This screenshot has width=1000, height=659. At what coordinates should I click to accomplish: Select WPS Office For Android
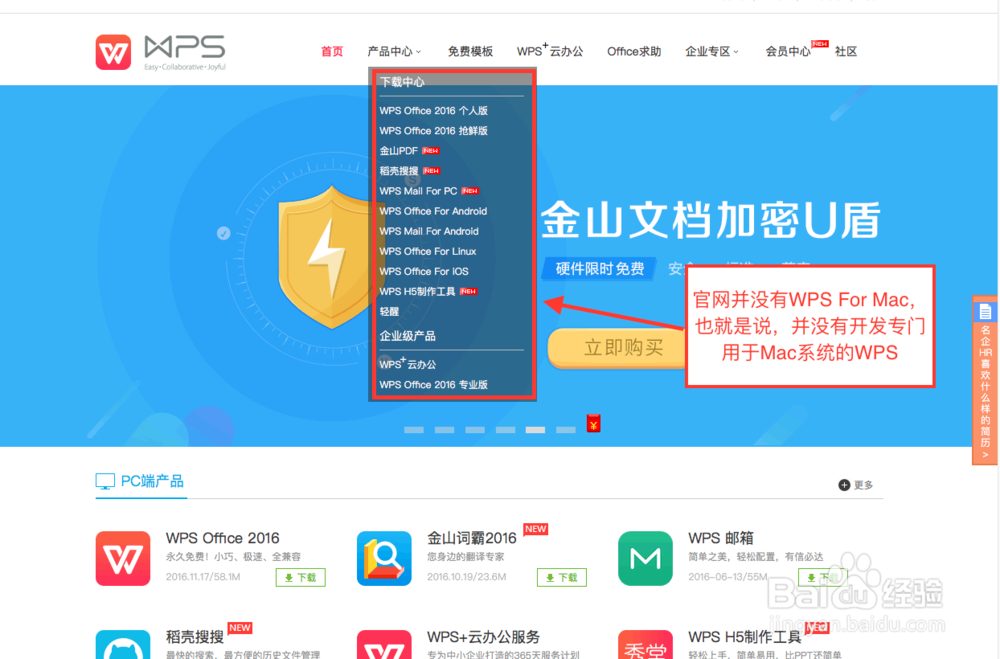point(433,211)
